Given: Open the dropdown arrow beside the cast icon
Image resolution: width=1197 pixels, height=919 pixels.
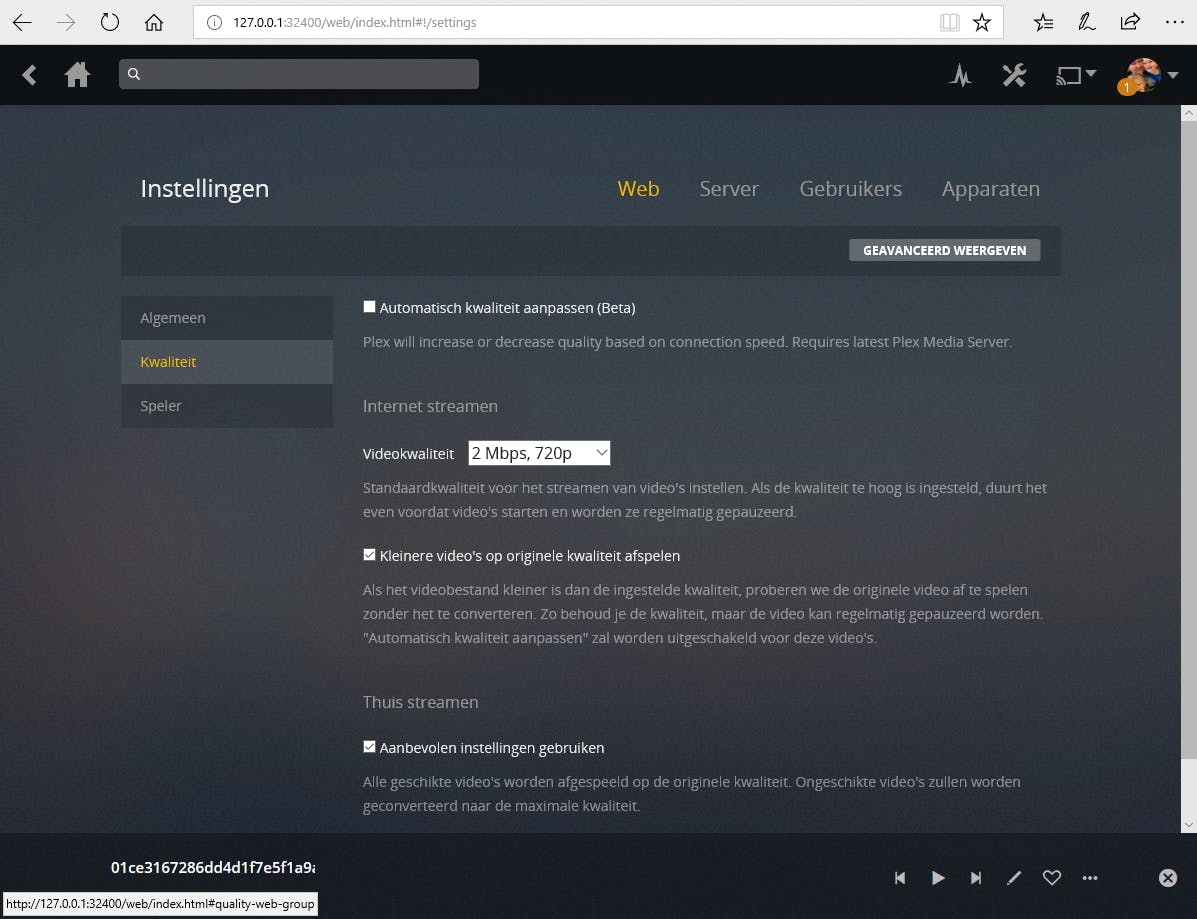Looking at the screenshot, I should click(1092, 74).
